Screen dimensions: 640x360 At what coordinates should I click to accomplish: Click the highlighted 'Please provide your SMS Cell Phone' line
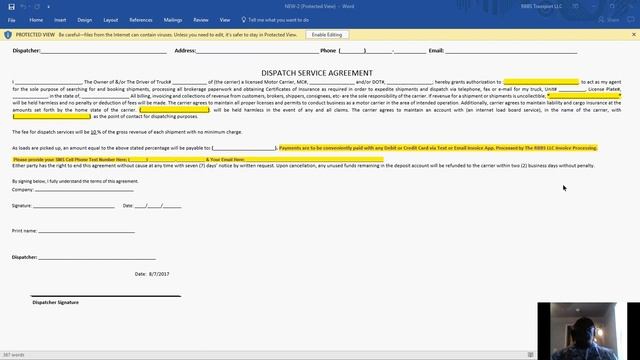tap(198, 160)
